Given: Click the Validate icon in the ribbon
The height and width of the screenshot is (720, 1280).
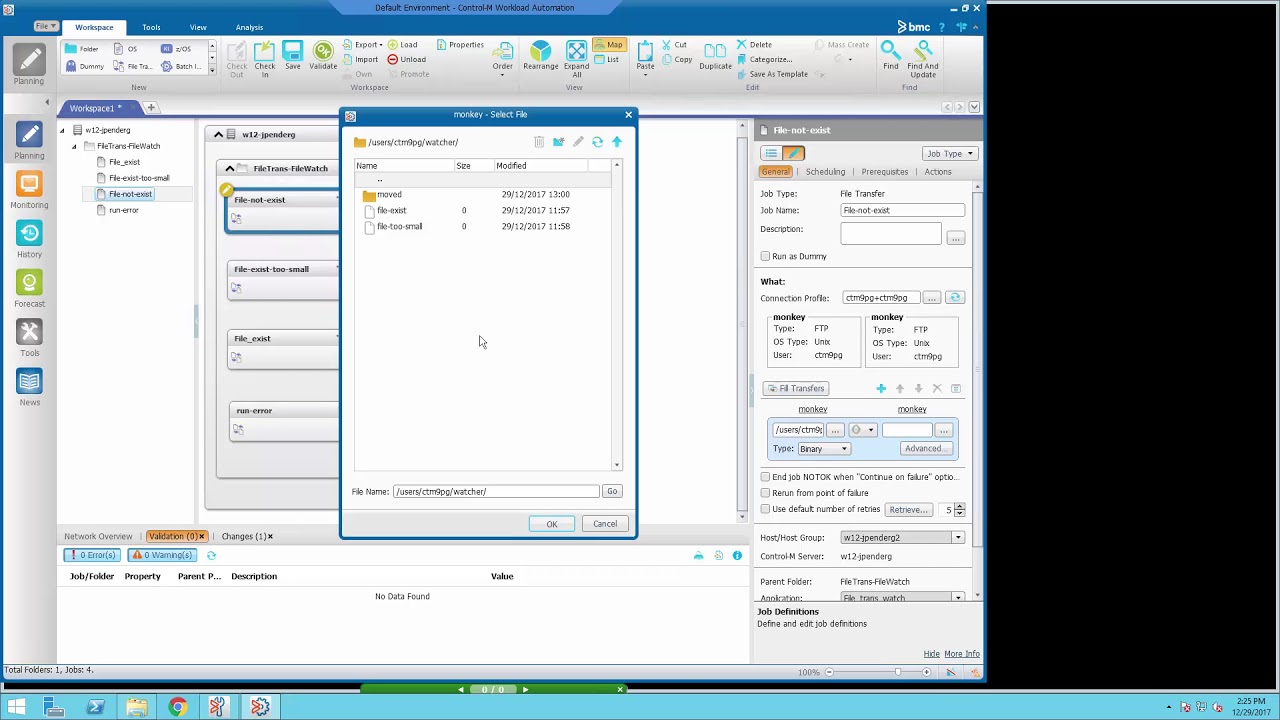Looking at the screenshot, I should click(323, 56).
